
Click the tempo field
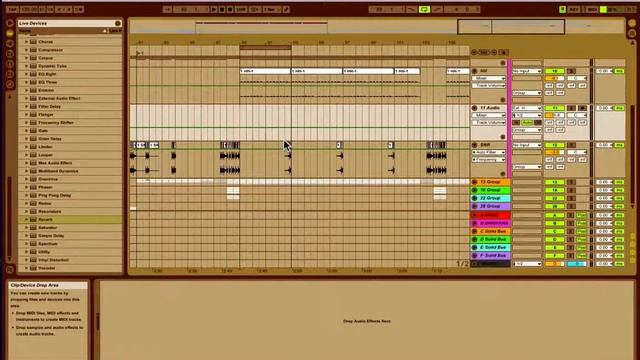tap(28, 9)
